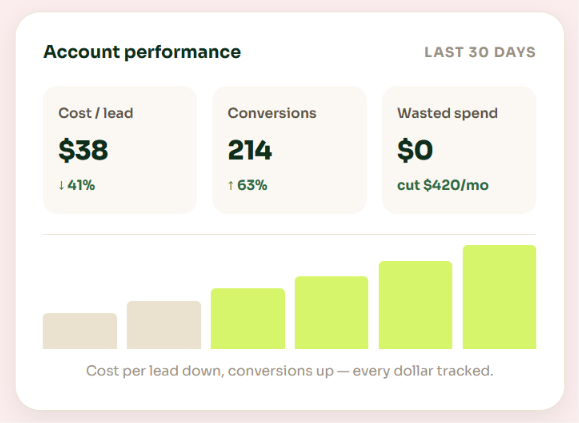Click the up arrow 63% indicator
Screen dimensions: 579x423
247,185
